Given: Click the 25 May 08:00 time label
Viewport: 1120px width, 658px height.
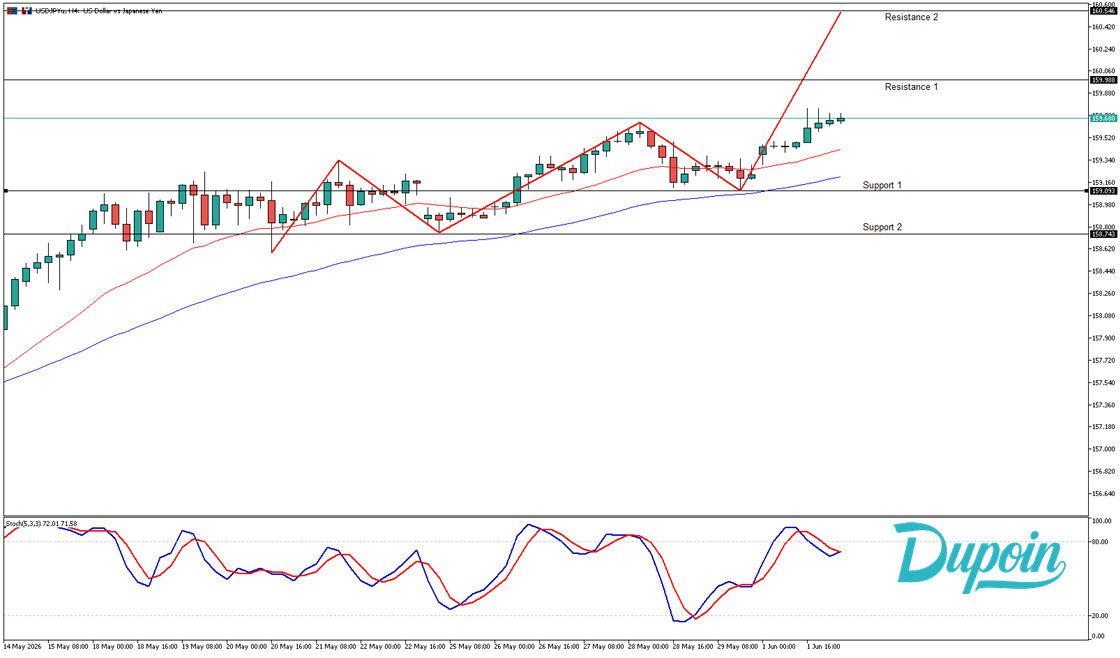Looking at the screenshot, I should pyautogui.click(x=470, y=647).
